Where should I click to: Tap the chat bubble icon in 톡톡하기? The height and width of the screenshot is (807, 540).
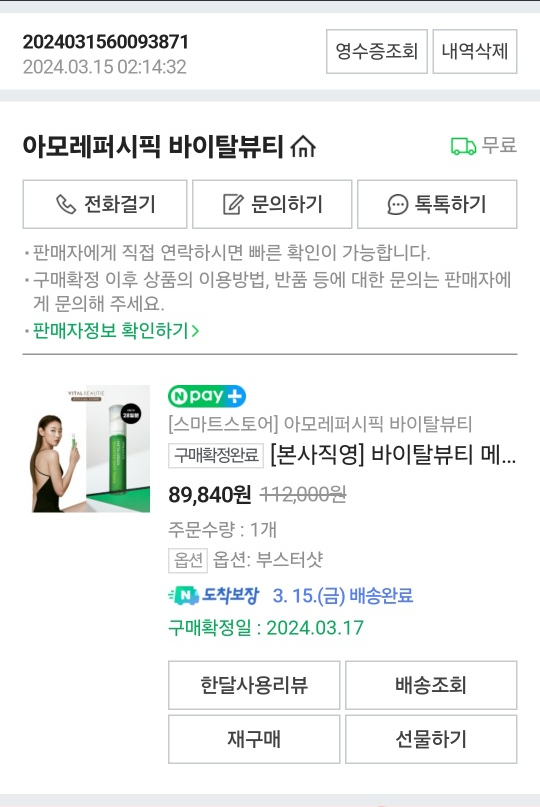point(397,204)
